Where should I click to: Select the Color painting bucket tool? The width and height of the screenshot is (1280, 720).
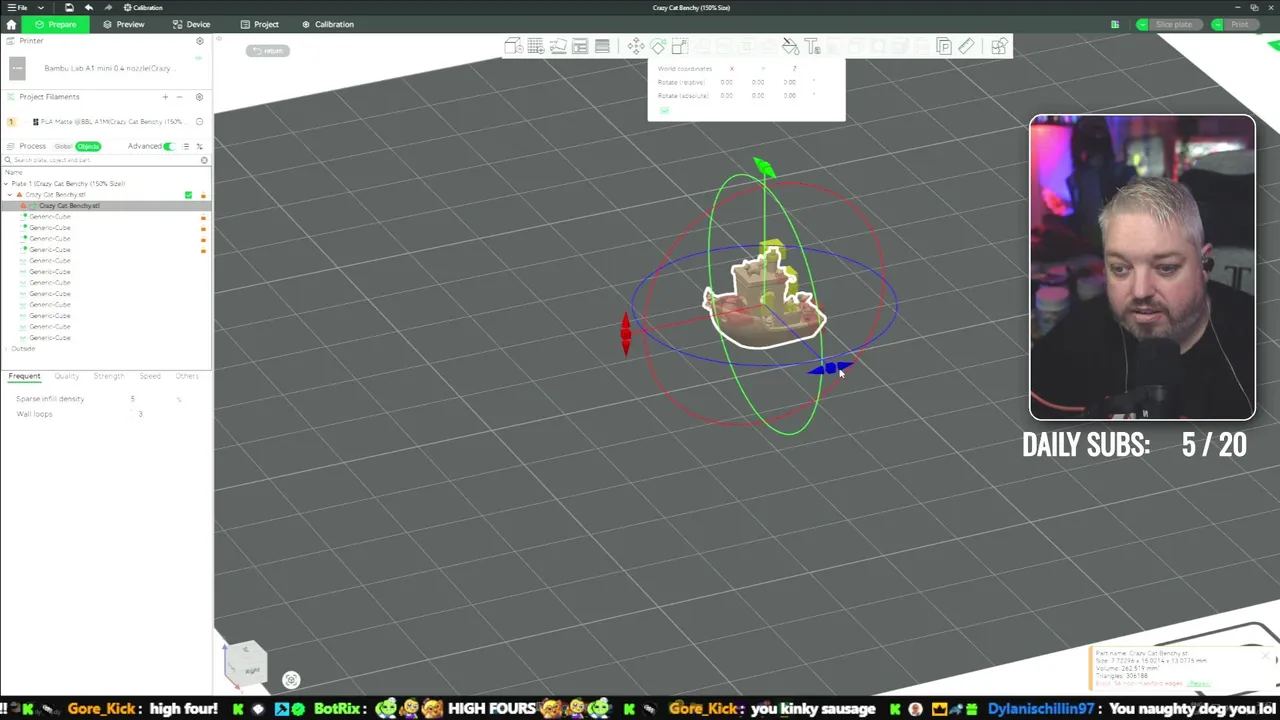click(790, 46)
